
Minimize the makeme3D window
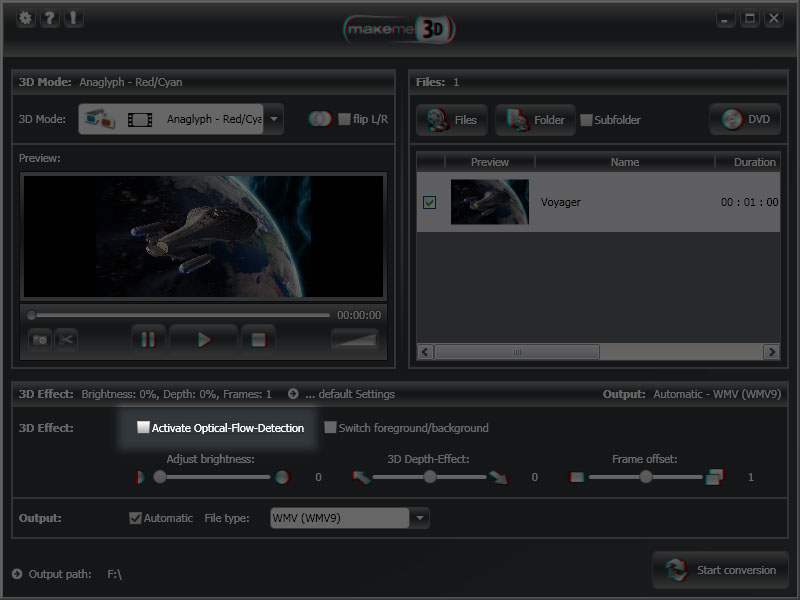pyautogui.click(x=725, y=19)
